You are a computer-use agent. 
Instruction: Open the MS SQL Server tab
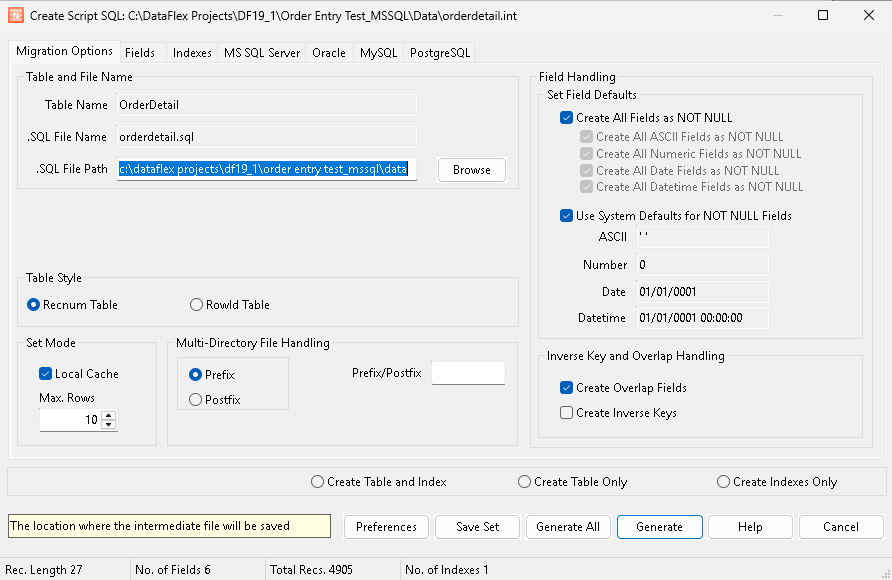(261, 53)
